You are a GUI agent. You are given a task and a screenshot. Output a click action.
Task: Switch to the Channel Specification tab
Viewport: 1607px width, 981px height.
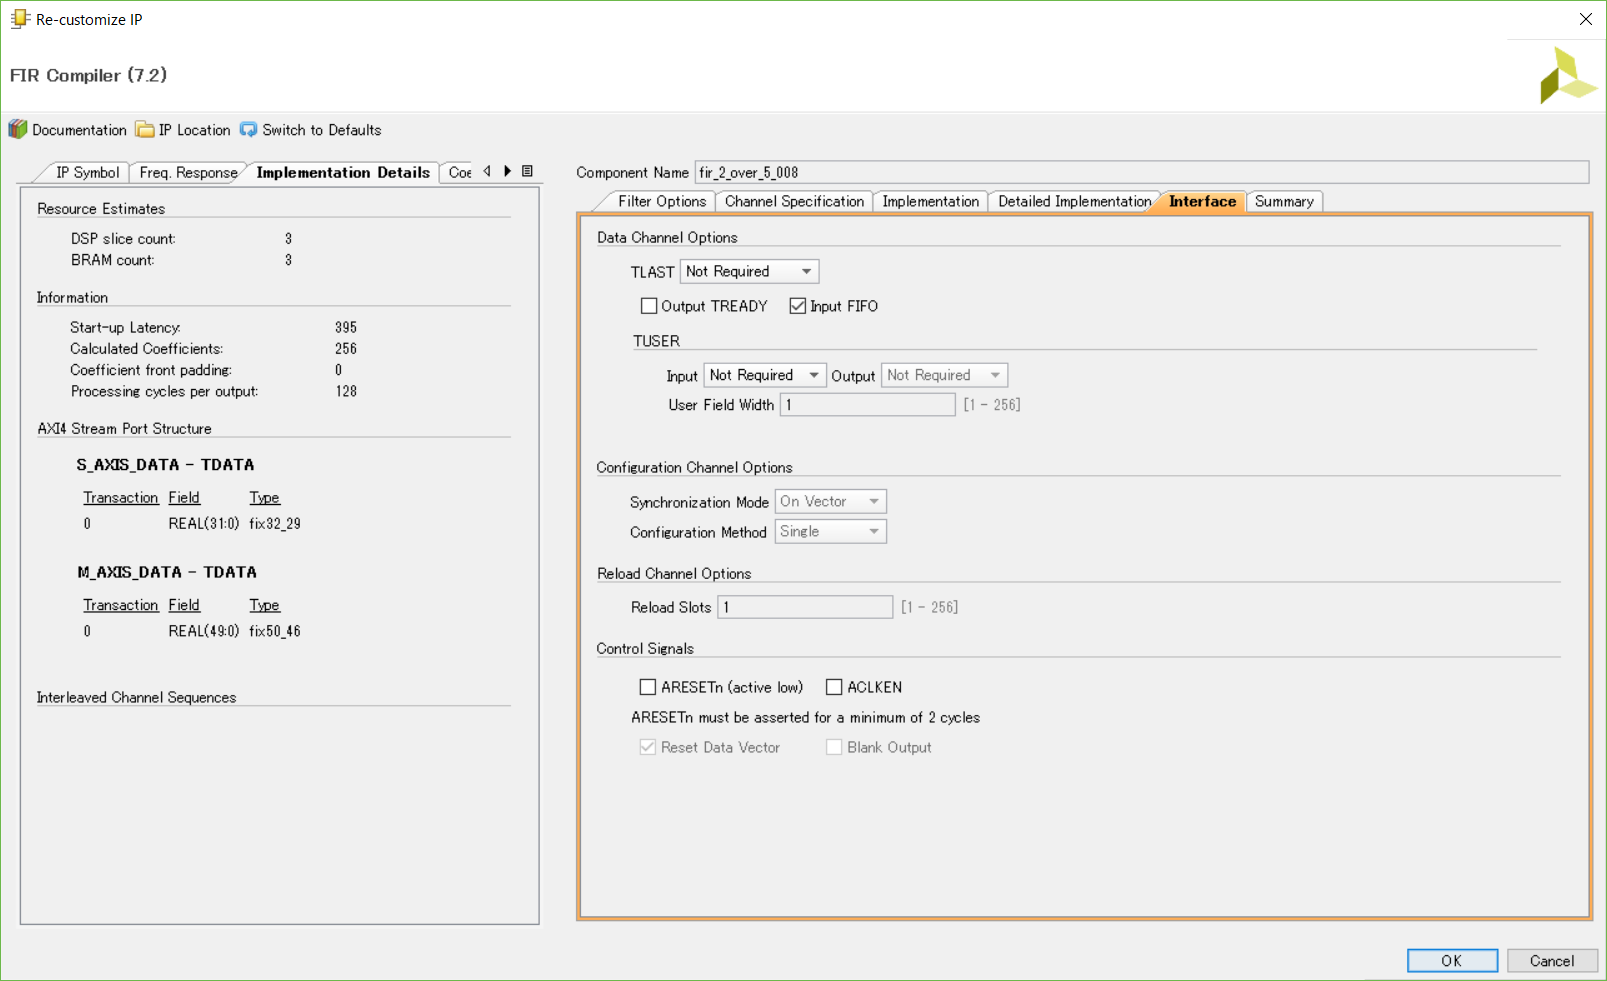click(794, 201)
